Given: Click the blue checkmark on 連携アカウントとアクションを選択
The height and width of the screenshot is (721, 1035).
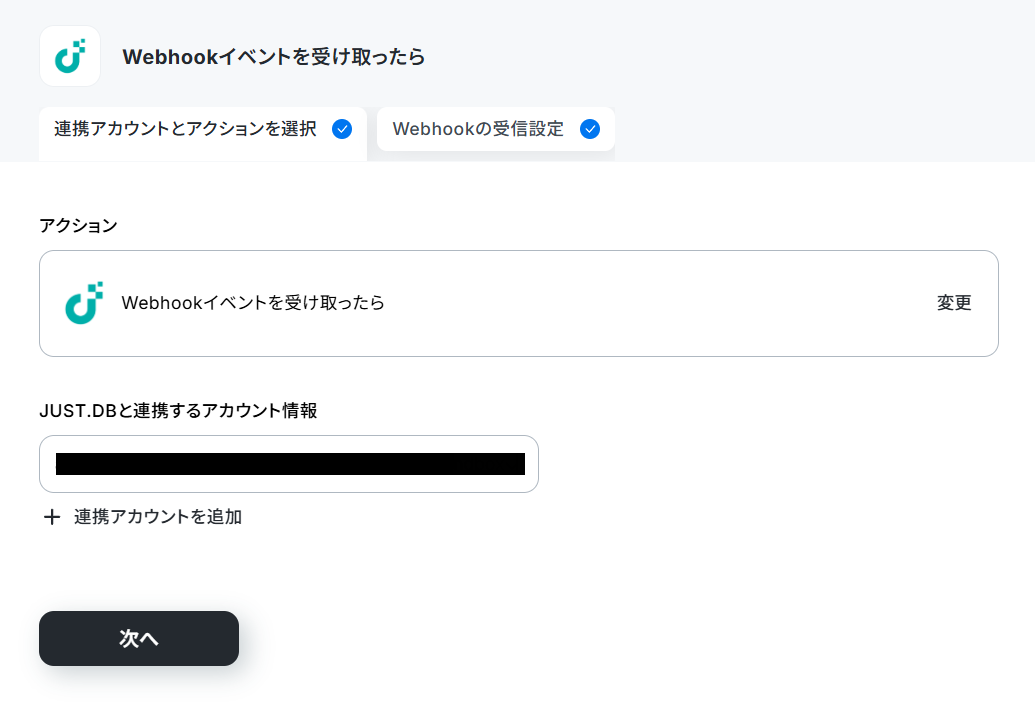Looking at the screenshot, I should pyautogui.click(x=342, y=129).
